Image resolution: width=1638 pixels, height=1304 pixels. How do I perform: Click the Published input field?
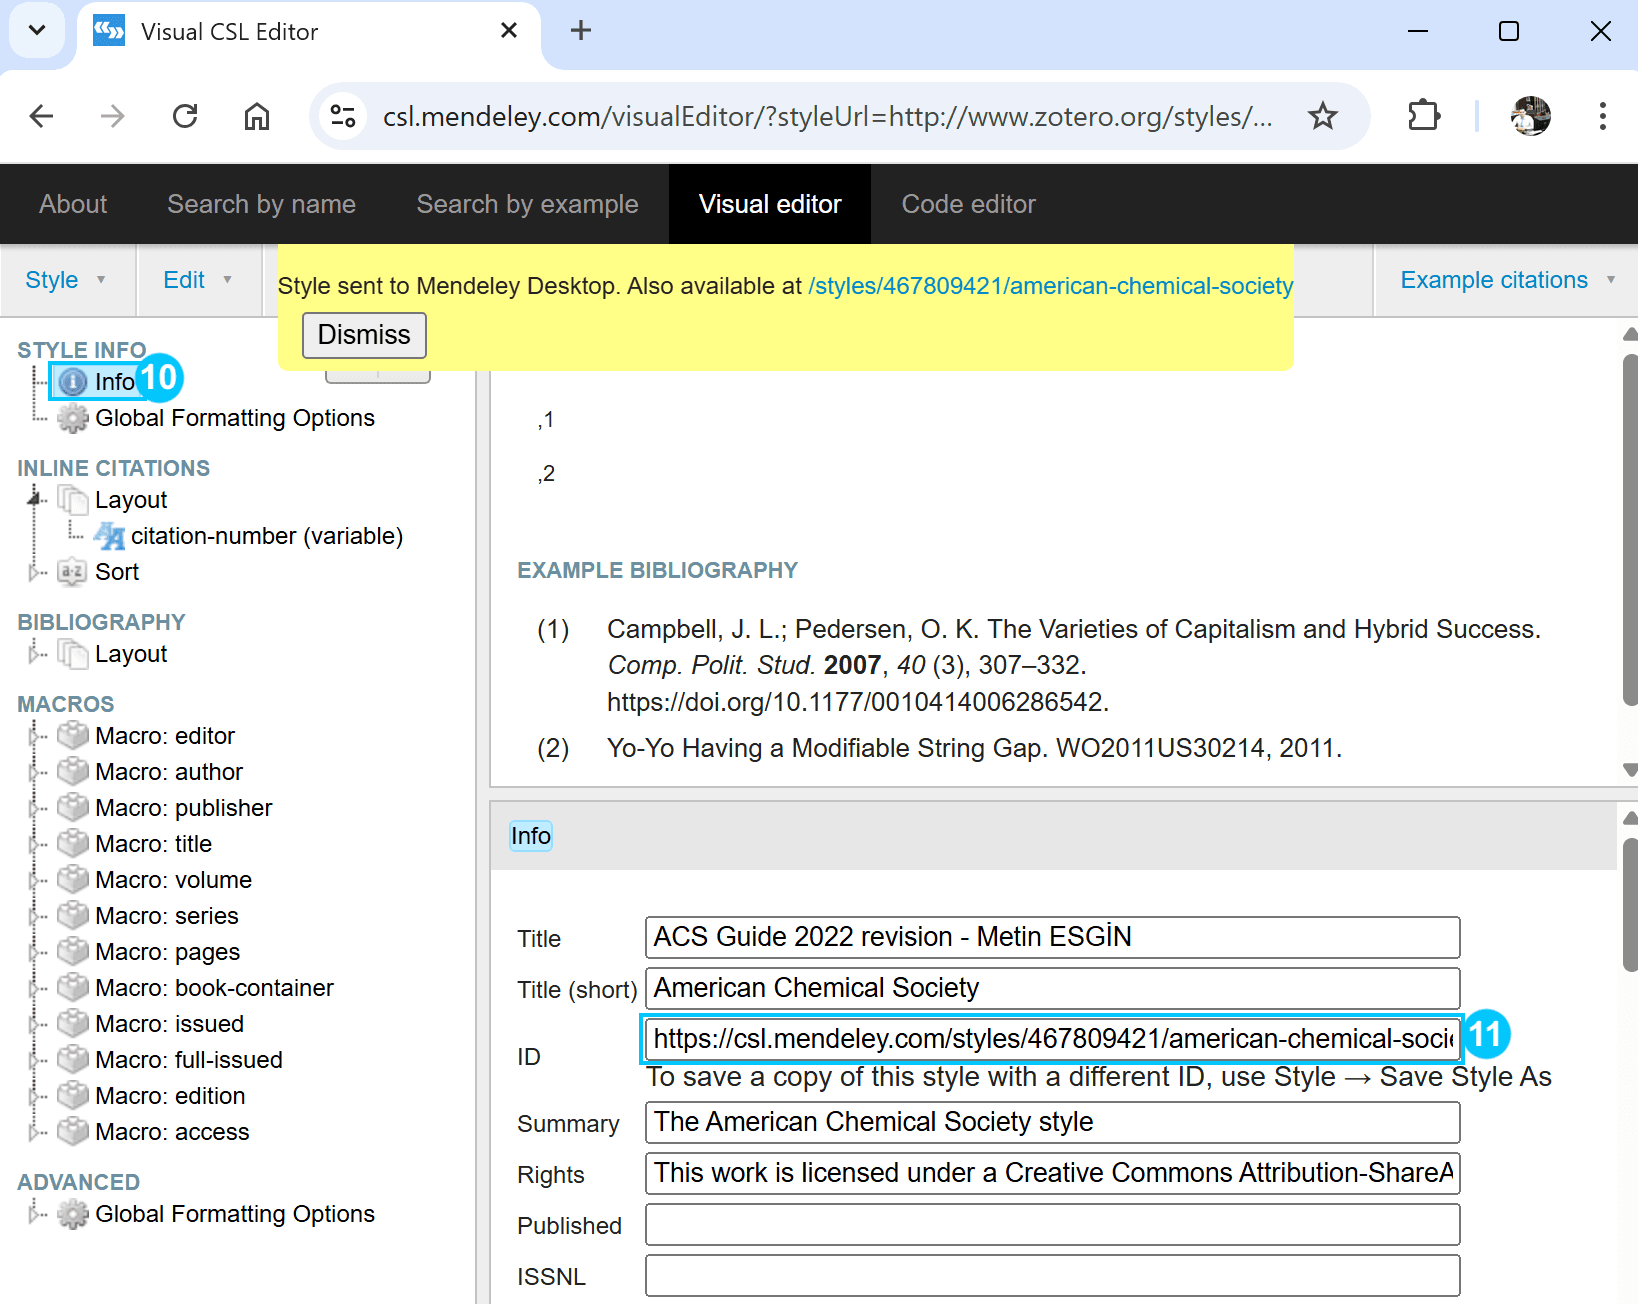coord(1052,1224)
